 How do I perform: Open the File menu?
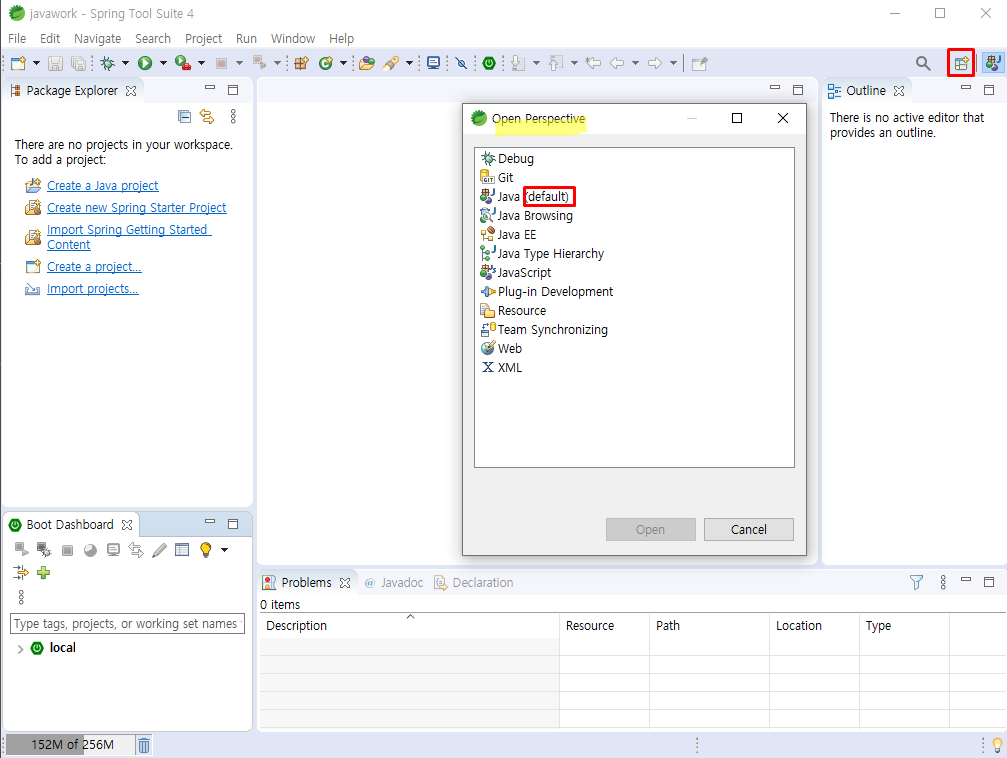click(17, 39)
